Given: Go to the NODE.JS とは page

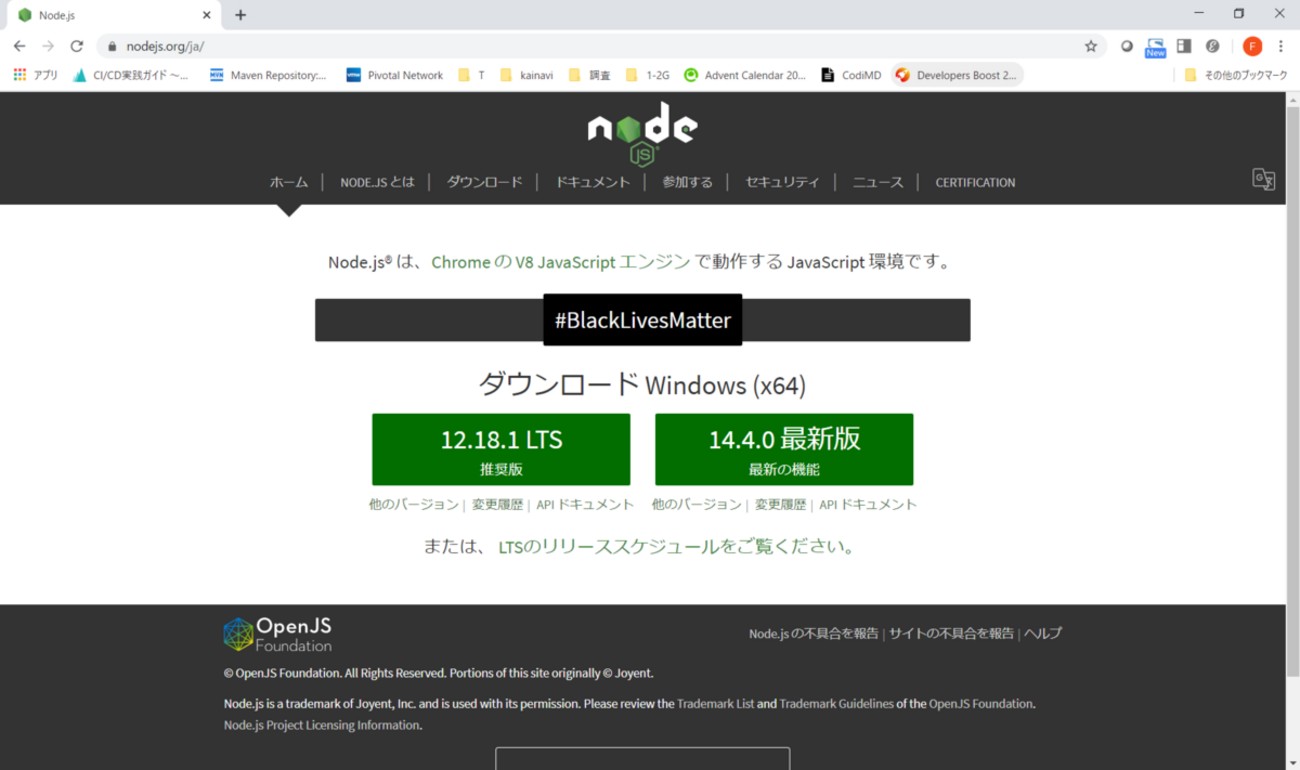Looking at the screenshot, I should pyautogui.click(x=377, y=182).
